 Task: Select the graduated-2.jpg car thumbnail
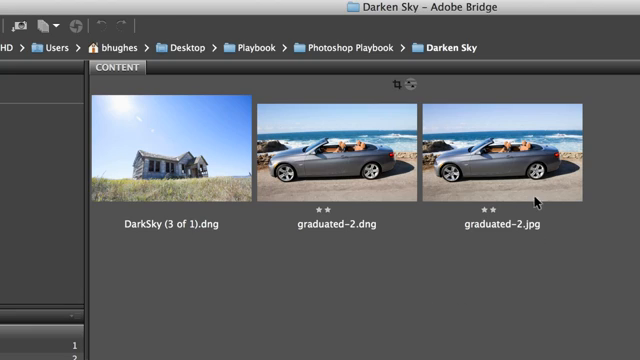pyautogui.click(x=502, y=152)
